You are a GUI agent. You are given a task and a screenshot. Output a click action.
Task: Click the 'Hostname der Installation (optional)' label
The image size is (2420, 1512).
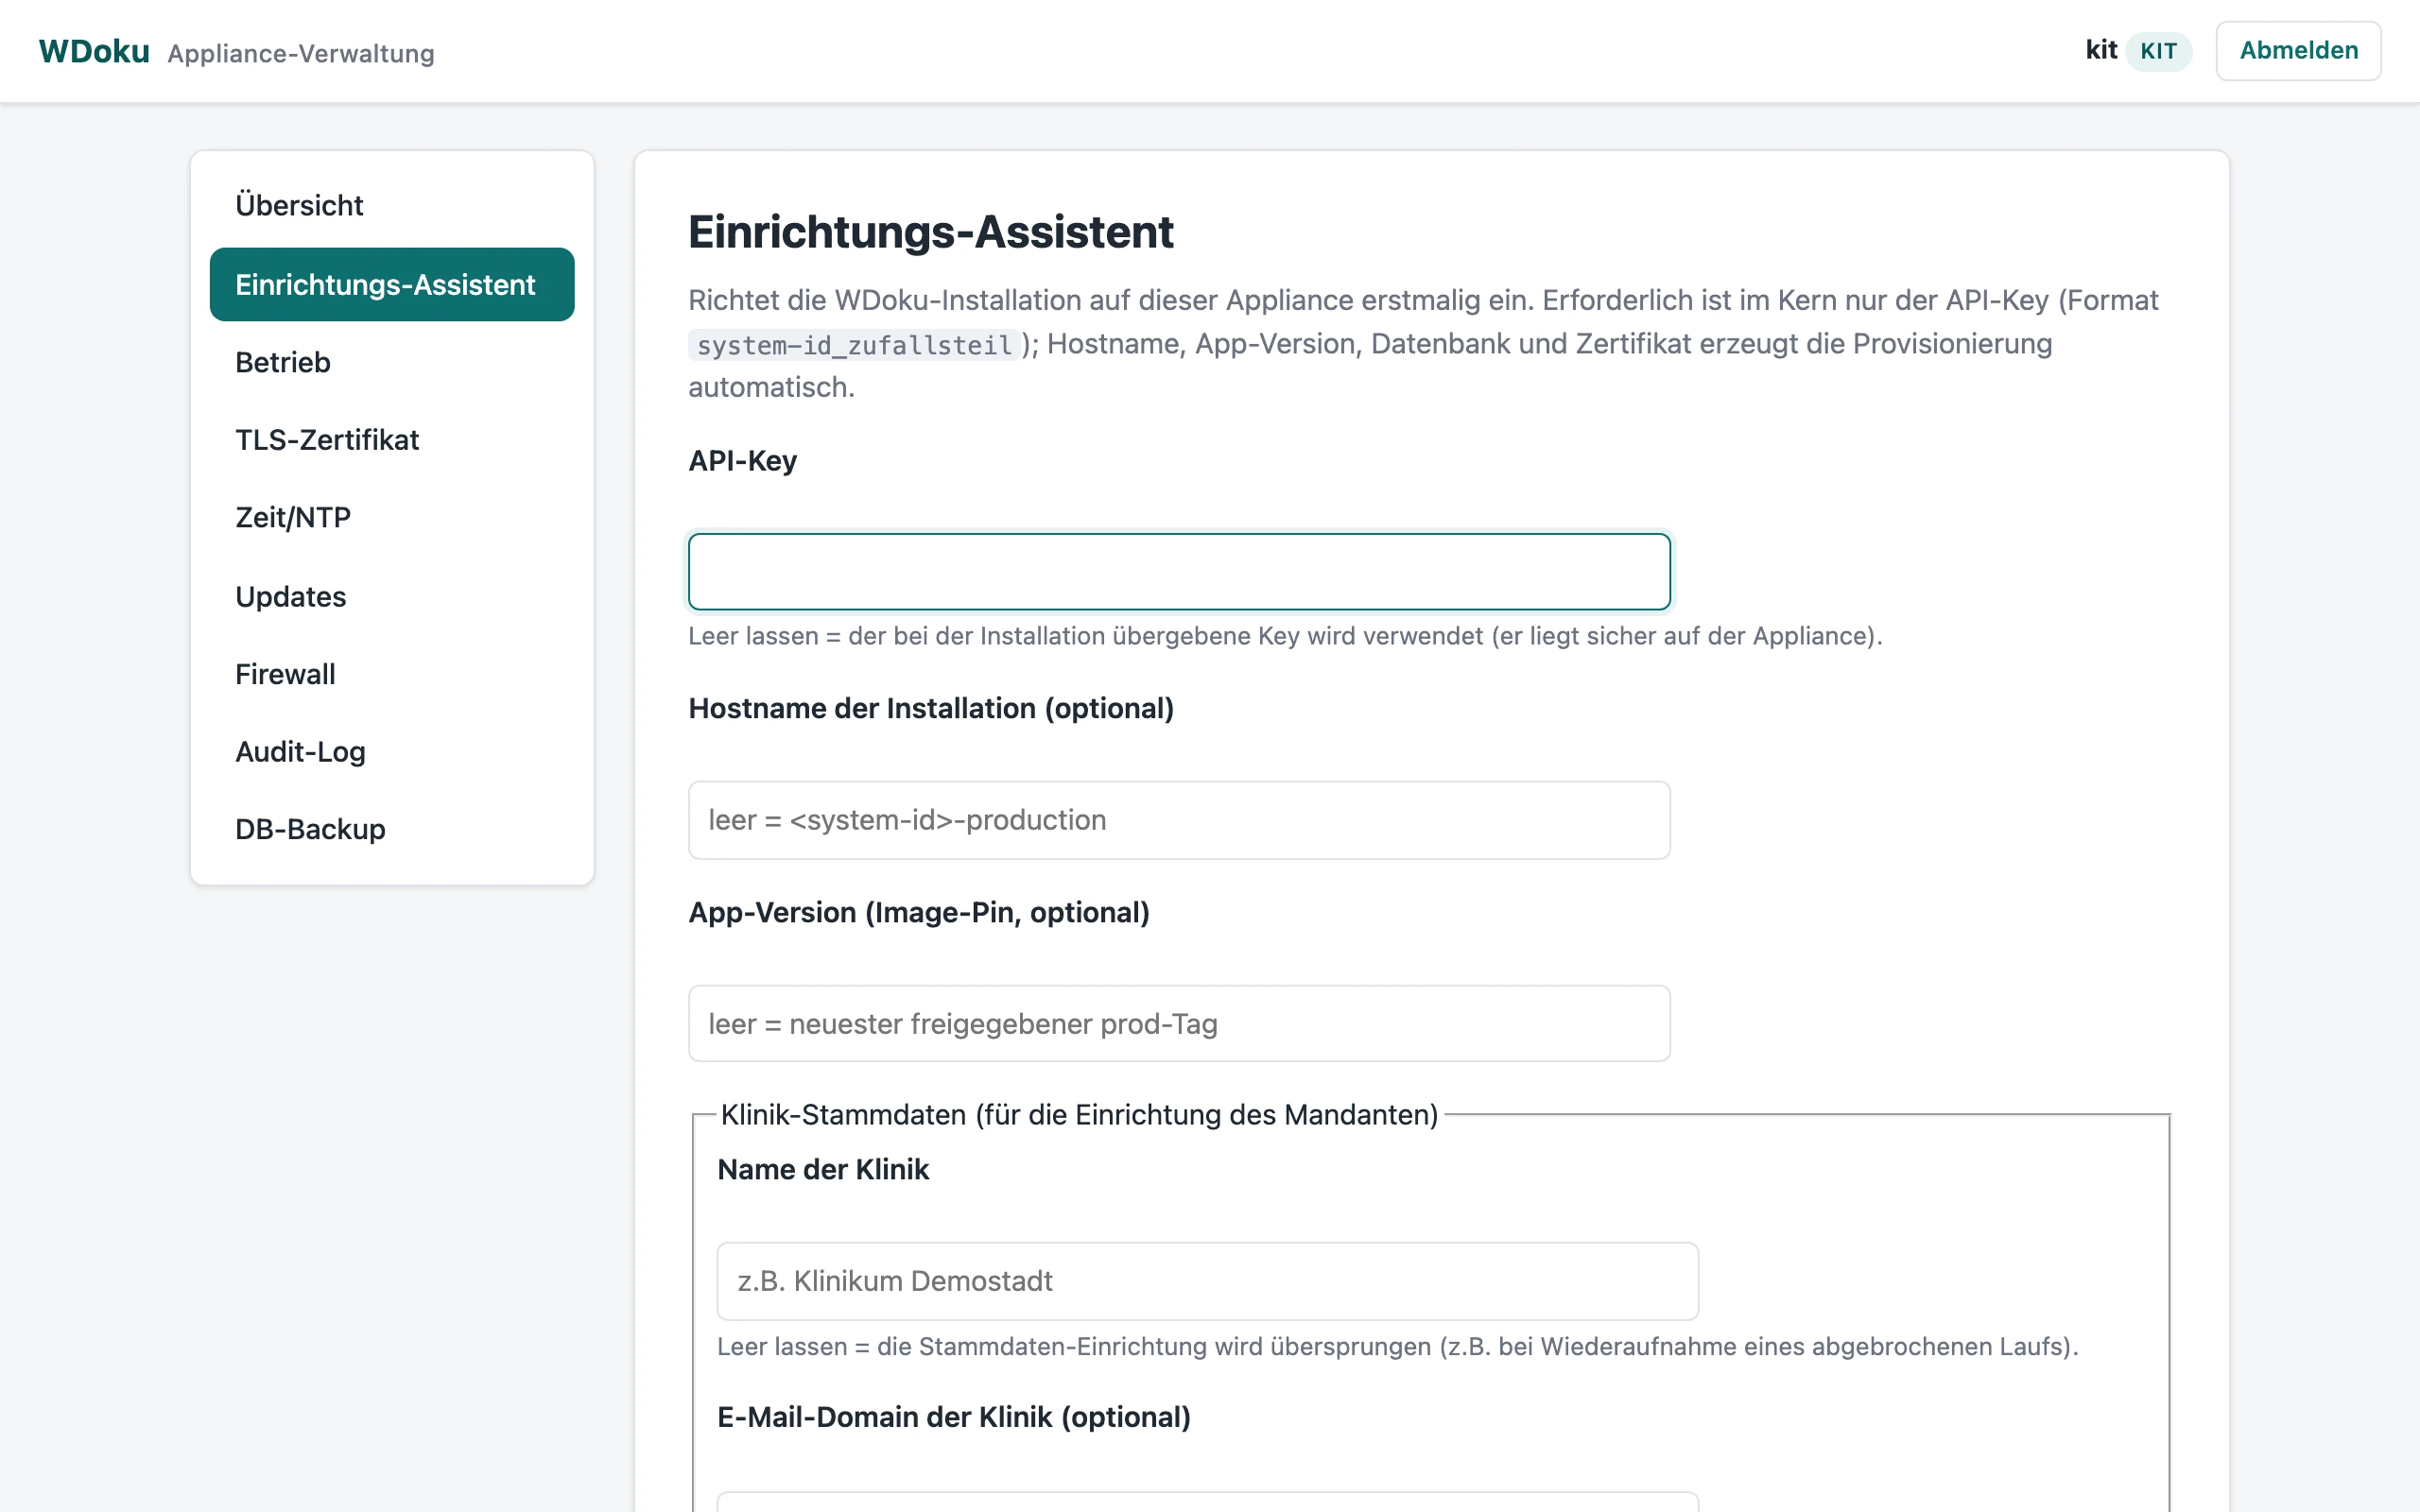click(931, 708)
